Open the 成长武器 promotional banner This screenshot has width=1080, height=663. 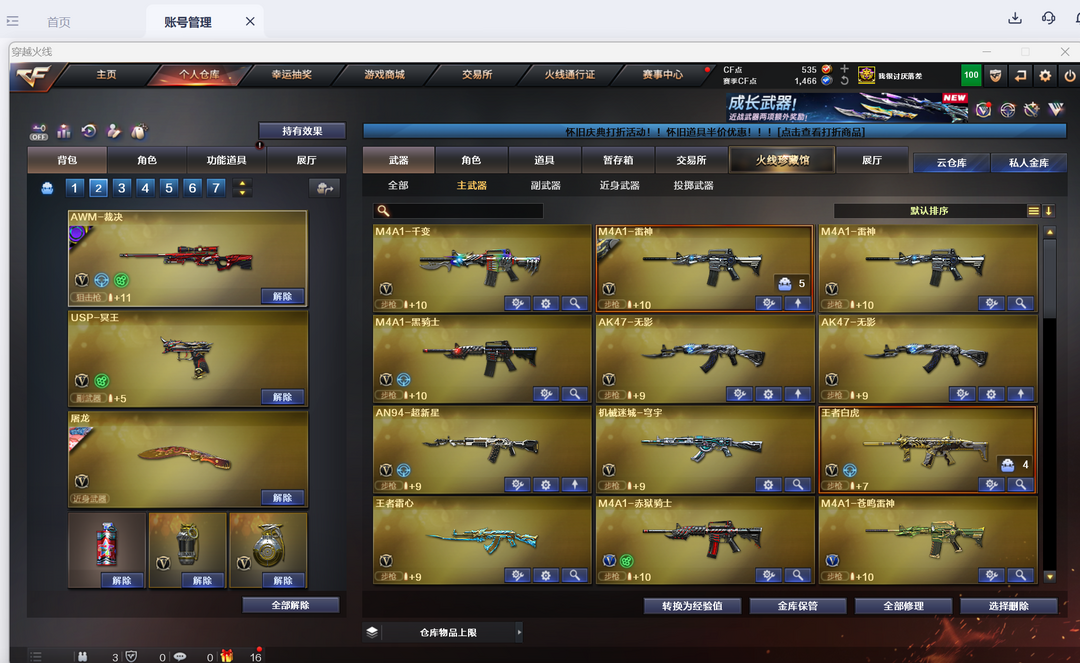tap(847, 107)
